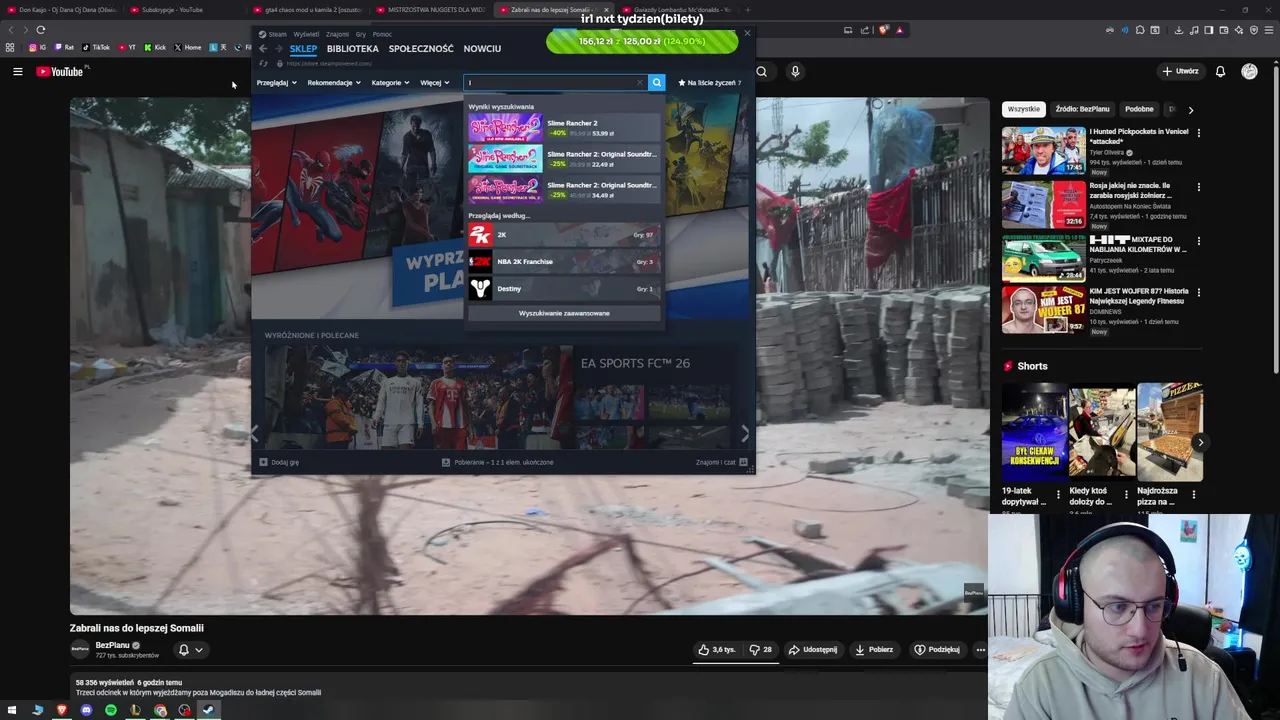Advance featured carousel with right arrow
Viewport: 1280px width, 720px height.
click(x=744, y=434)
